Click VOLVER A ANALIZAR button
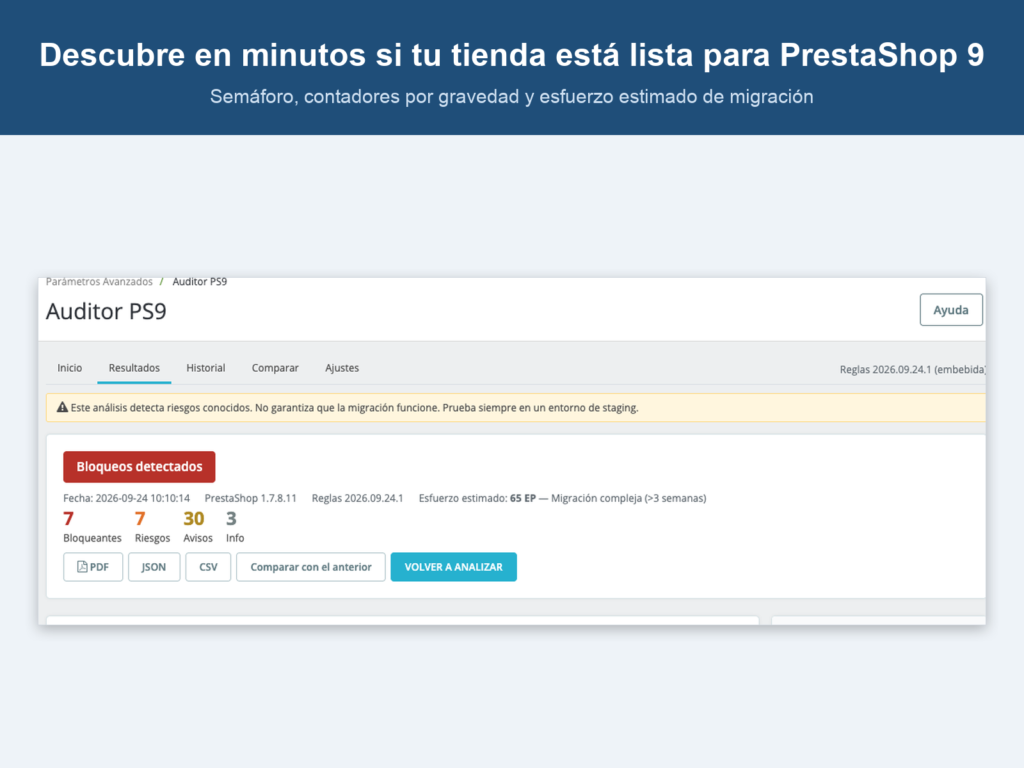 454,567
